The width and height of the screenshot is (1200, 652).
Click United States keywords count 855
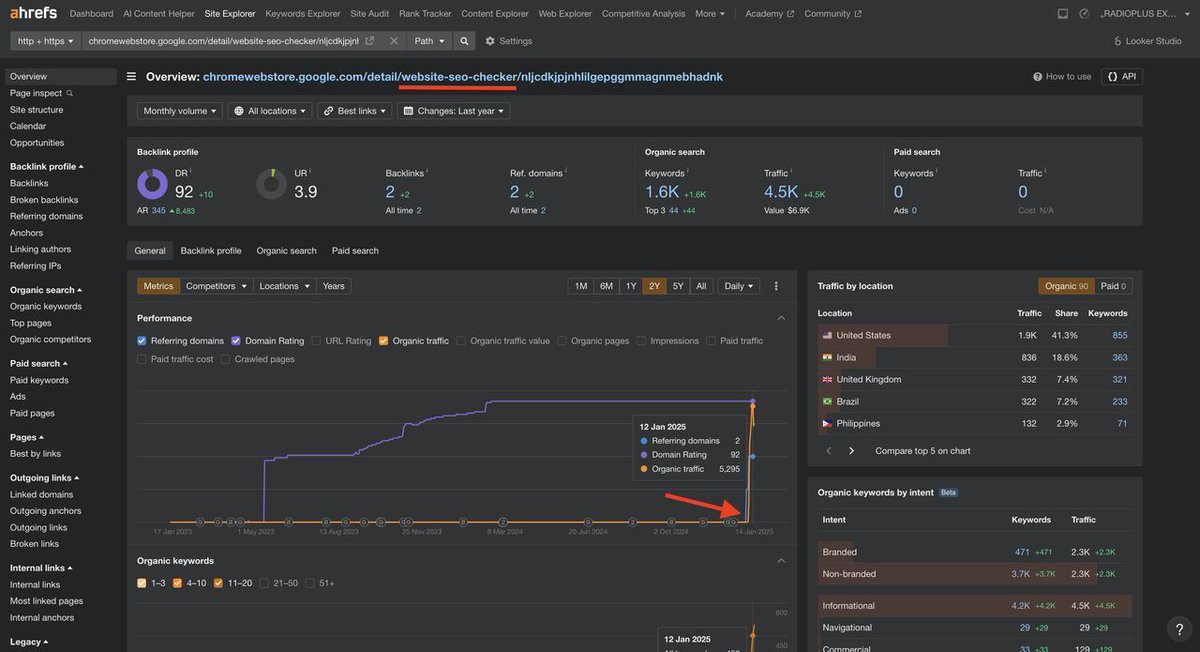click(x=1120, y=335)
